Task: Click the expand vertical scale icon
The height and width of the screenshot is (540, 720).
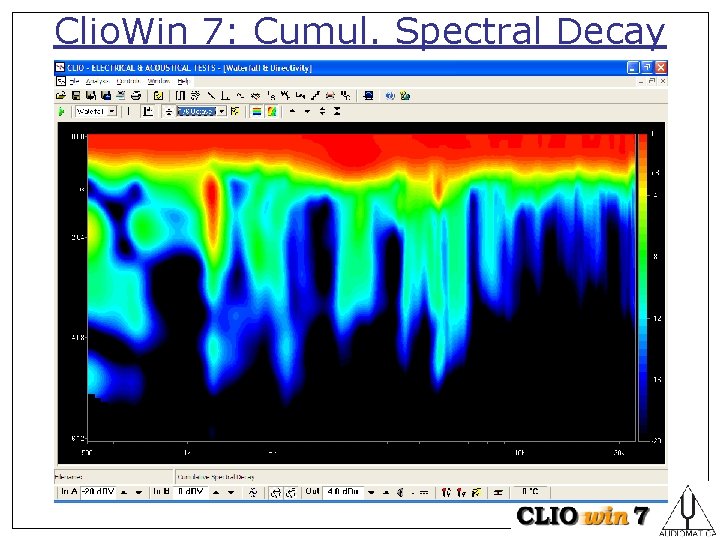Action: pos(322,111)
